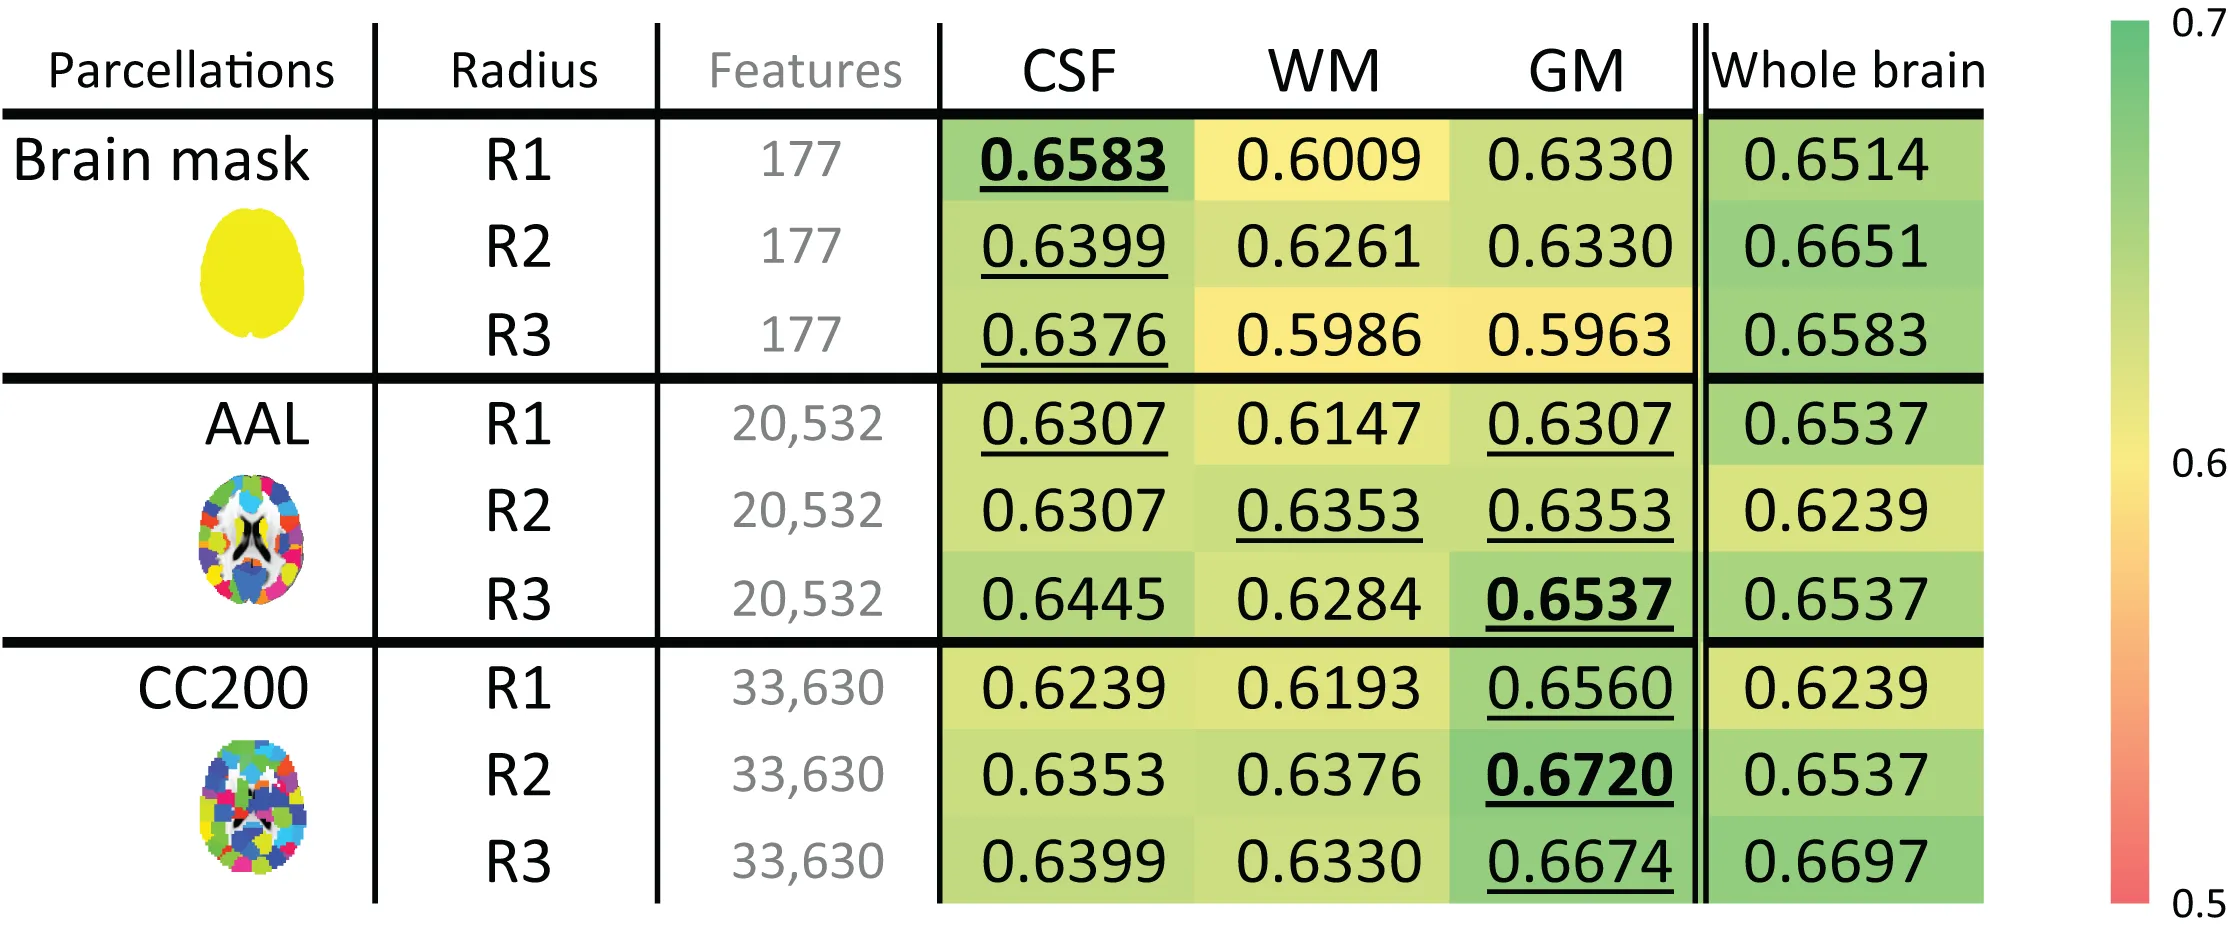This screenshot has height=931, width=2228.
Task: Click the AAL parcellation brain image
Action: (x=252, y=540)
